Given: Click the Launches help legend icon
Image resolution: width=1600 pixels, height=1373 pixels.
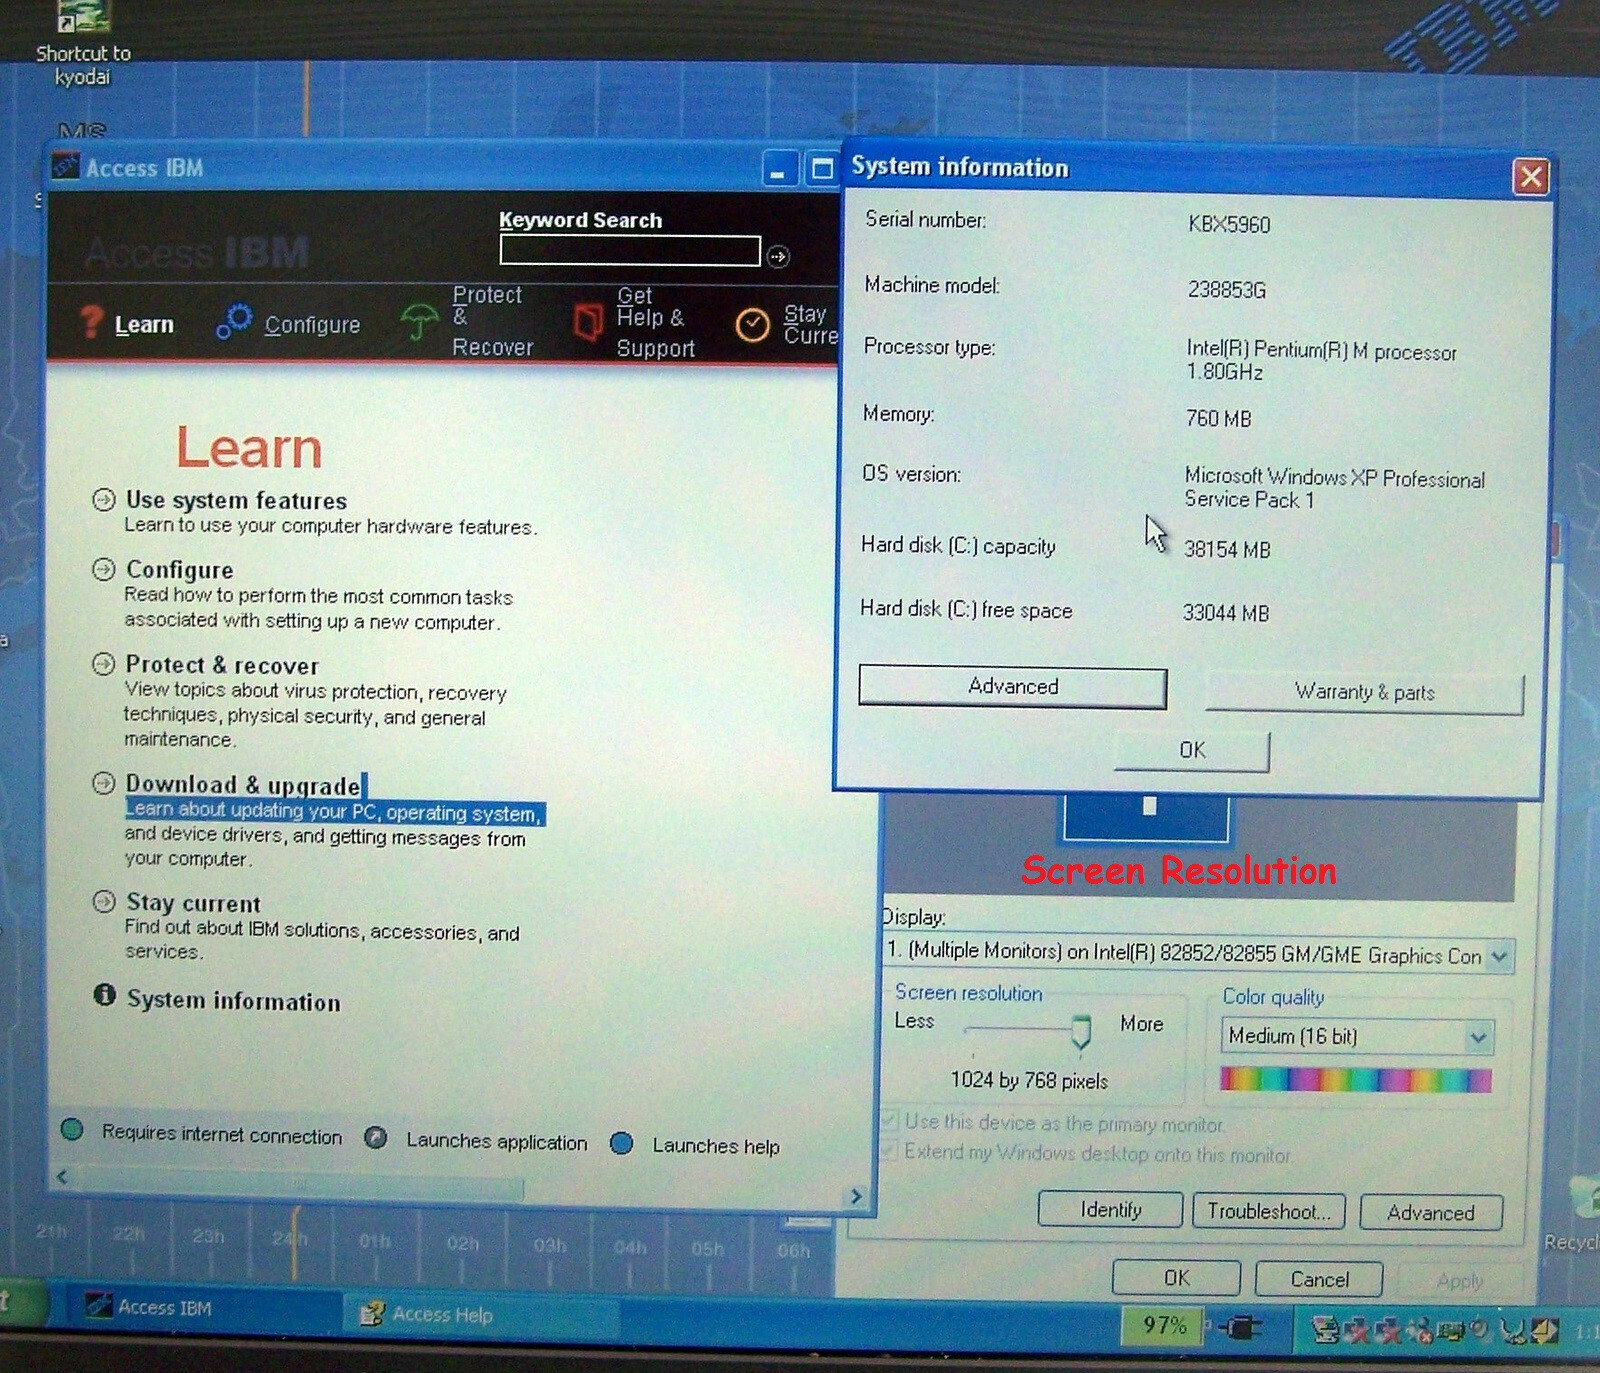Looking at the screenshot, I should pyautogui.click(x=621, y=1142).
